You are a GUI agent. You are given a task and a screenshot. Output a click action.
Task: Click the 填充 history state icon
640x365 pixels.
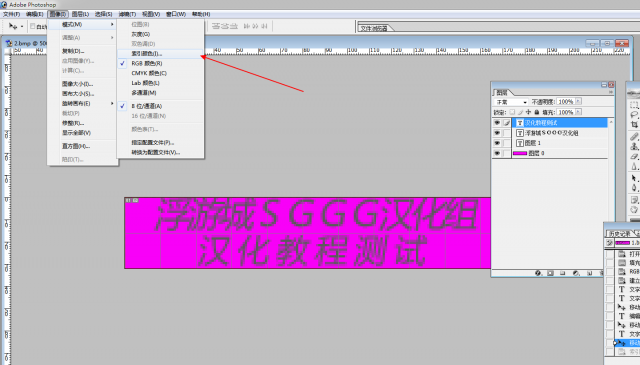(x=622, y=263)
